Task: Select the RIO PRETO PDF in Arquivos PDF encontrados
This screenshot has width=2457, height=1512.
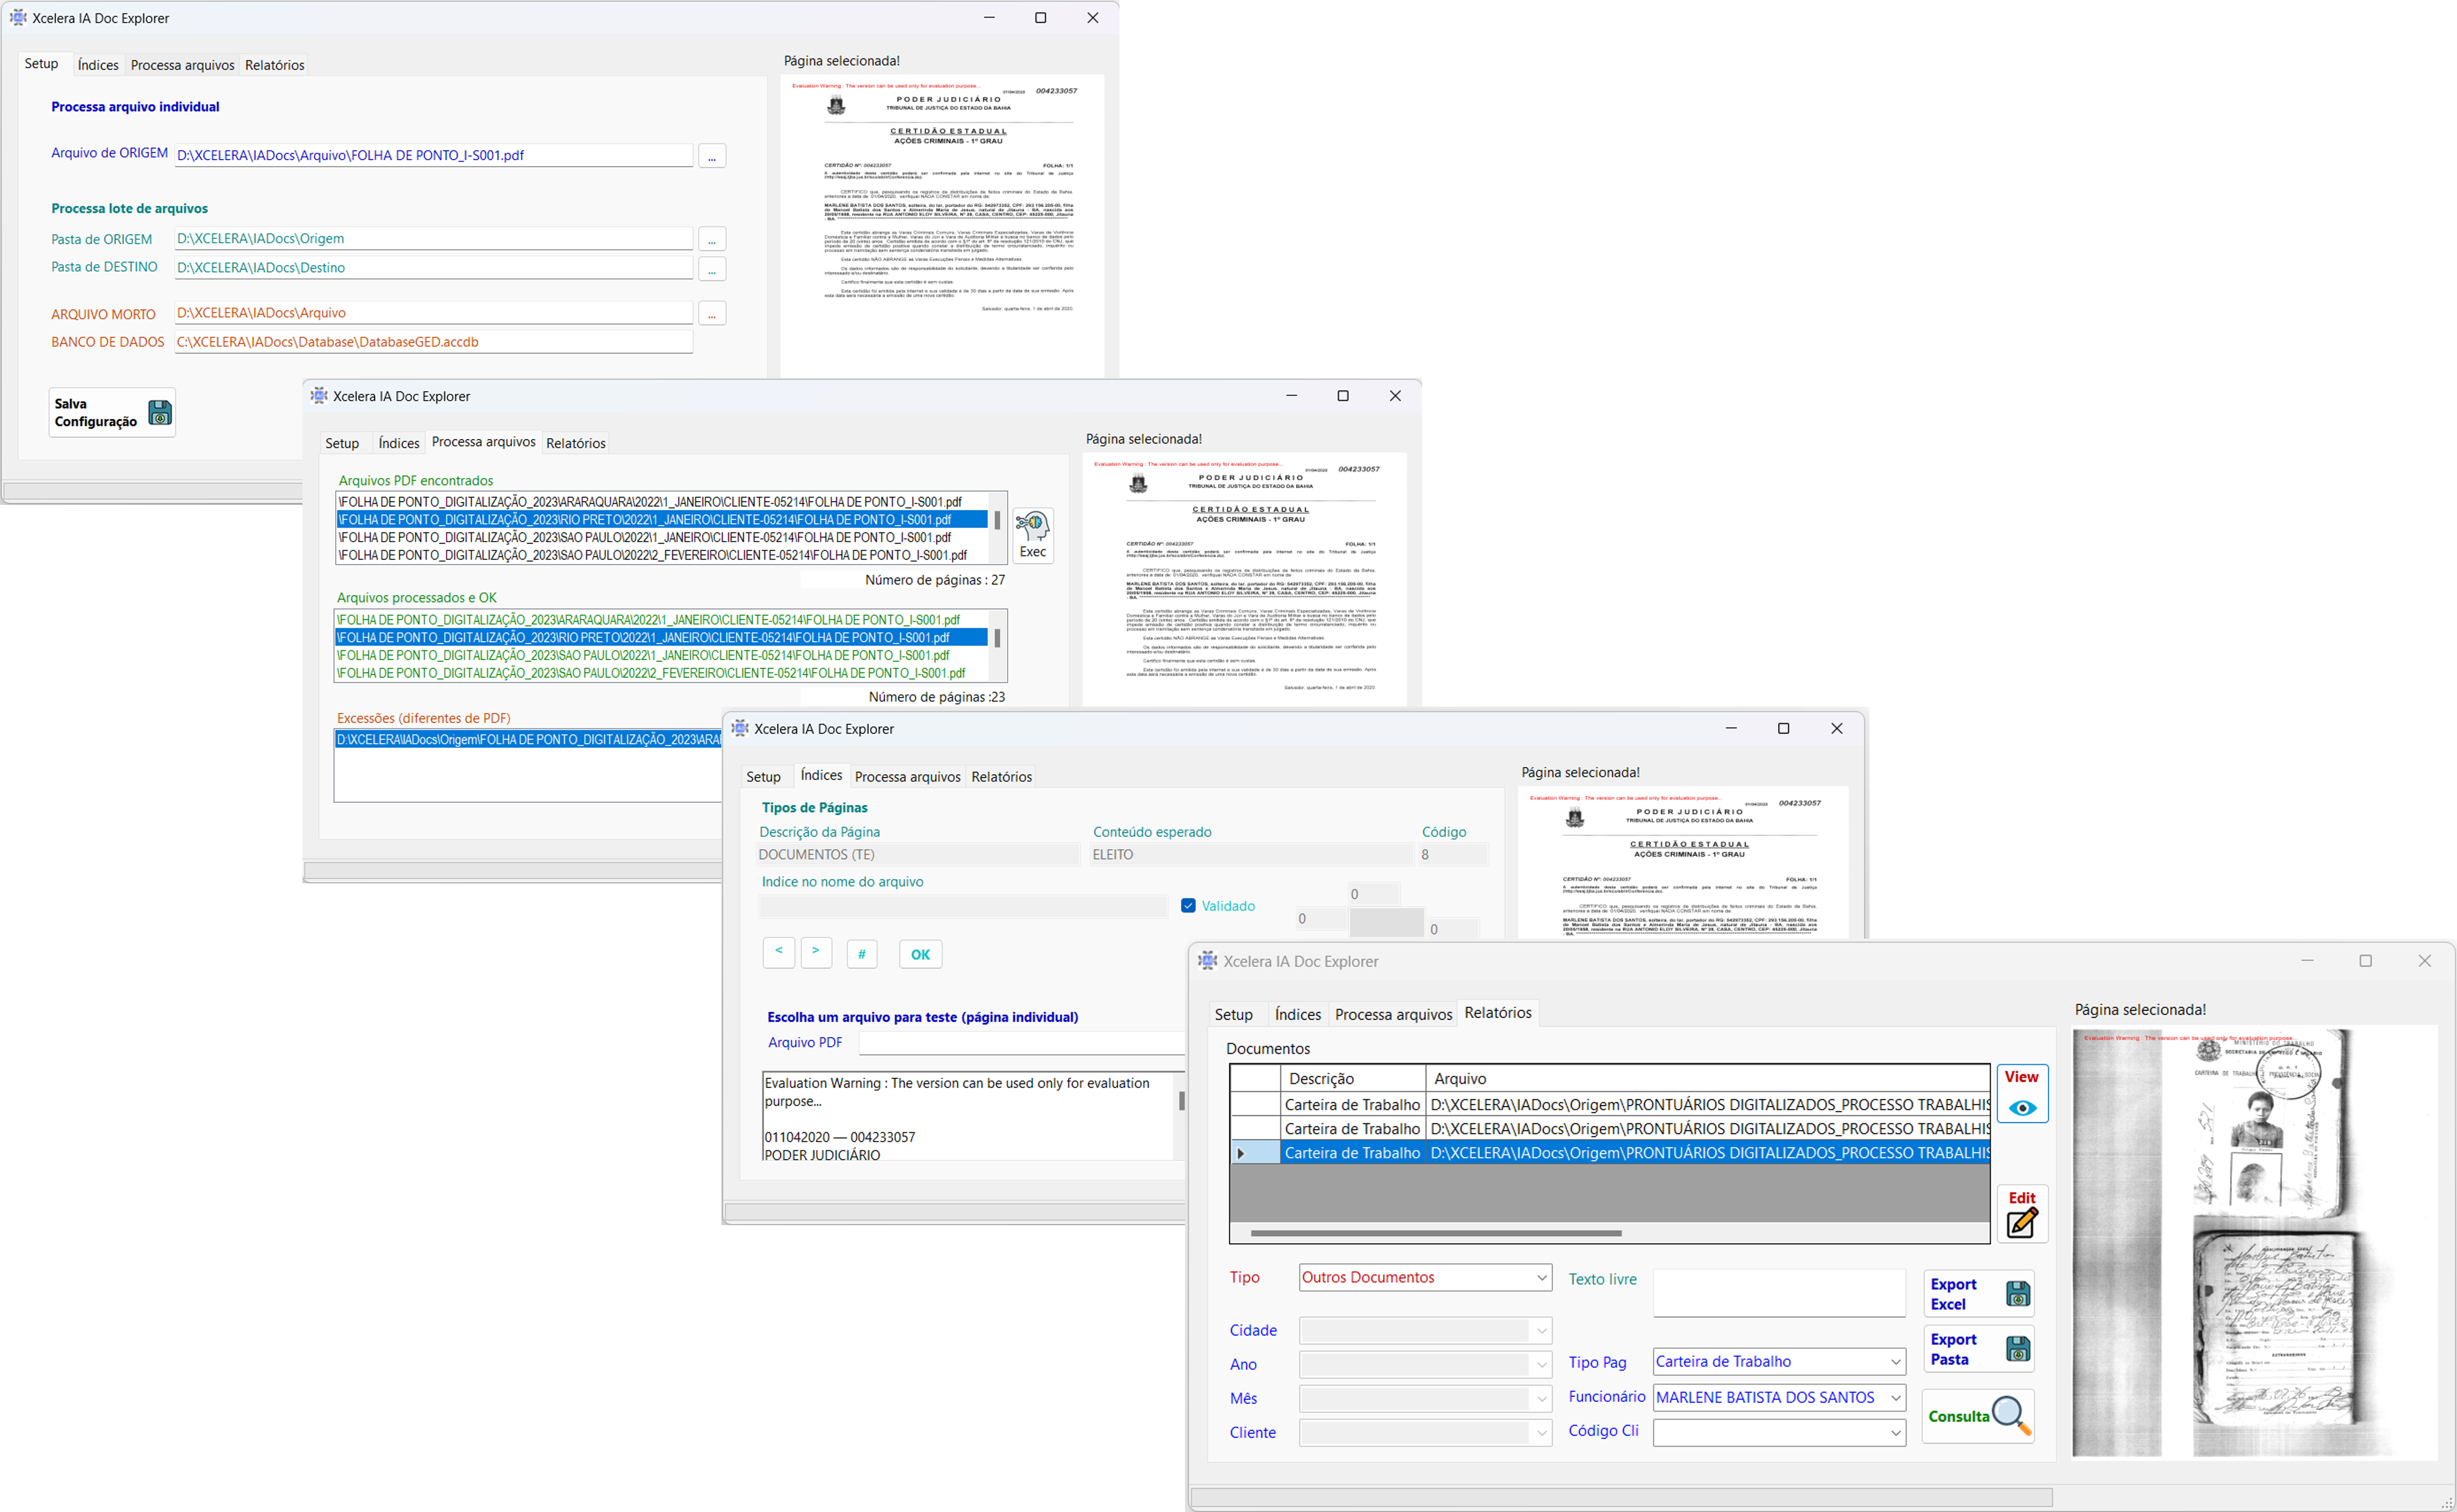Action: click(x=660, y=519)
